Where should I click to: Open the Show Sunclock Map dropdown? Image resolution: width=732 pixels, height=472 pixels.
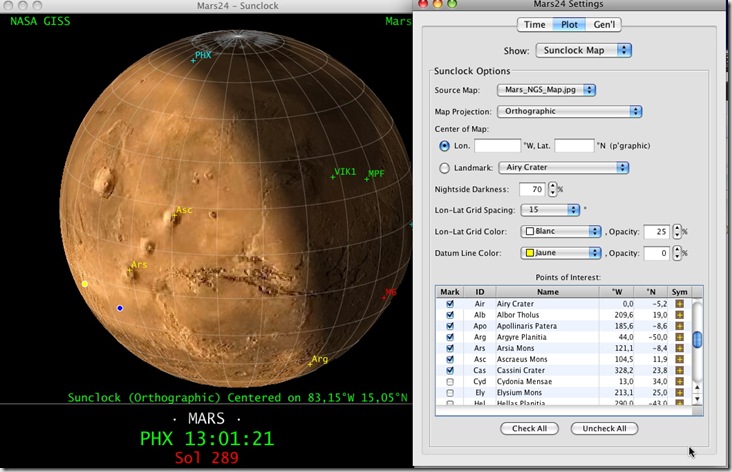584,50
